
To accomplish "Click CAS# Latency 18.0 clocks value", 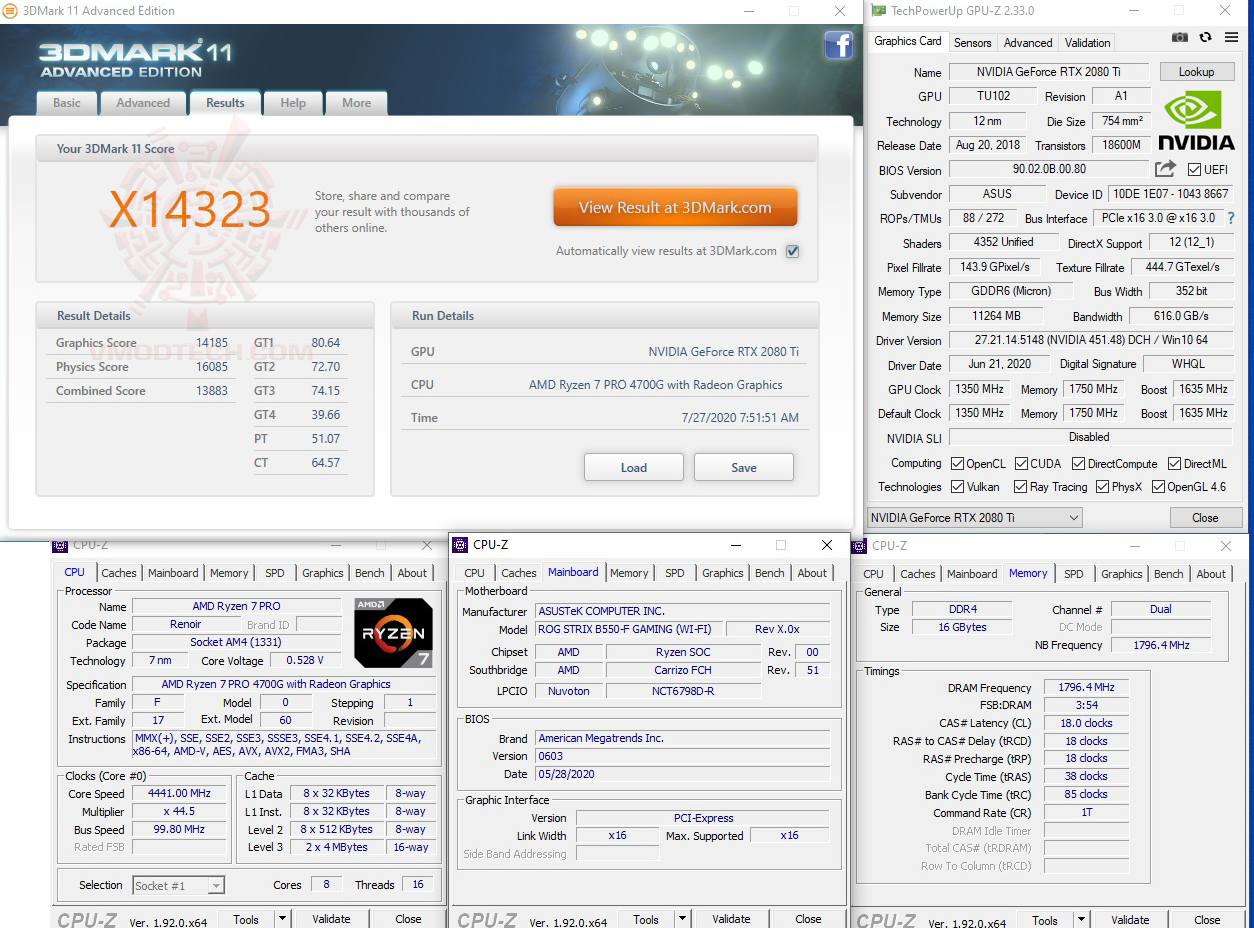I will pos(1085,723).
